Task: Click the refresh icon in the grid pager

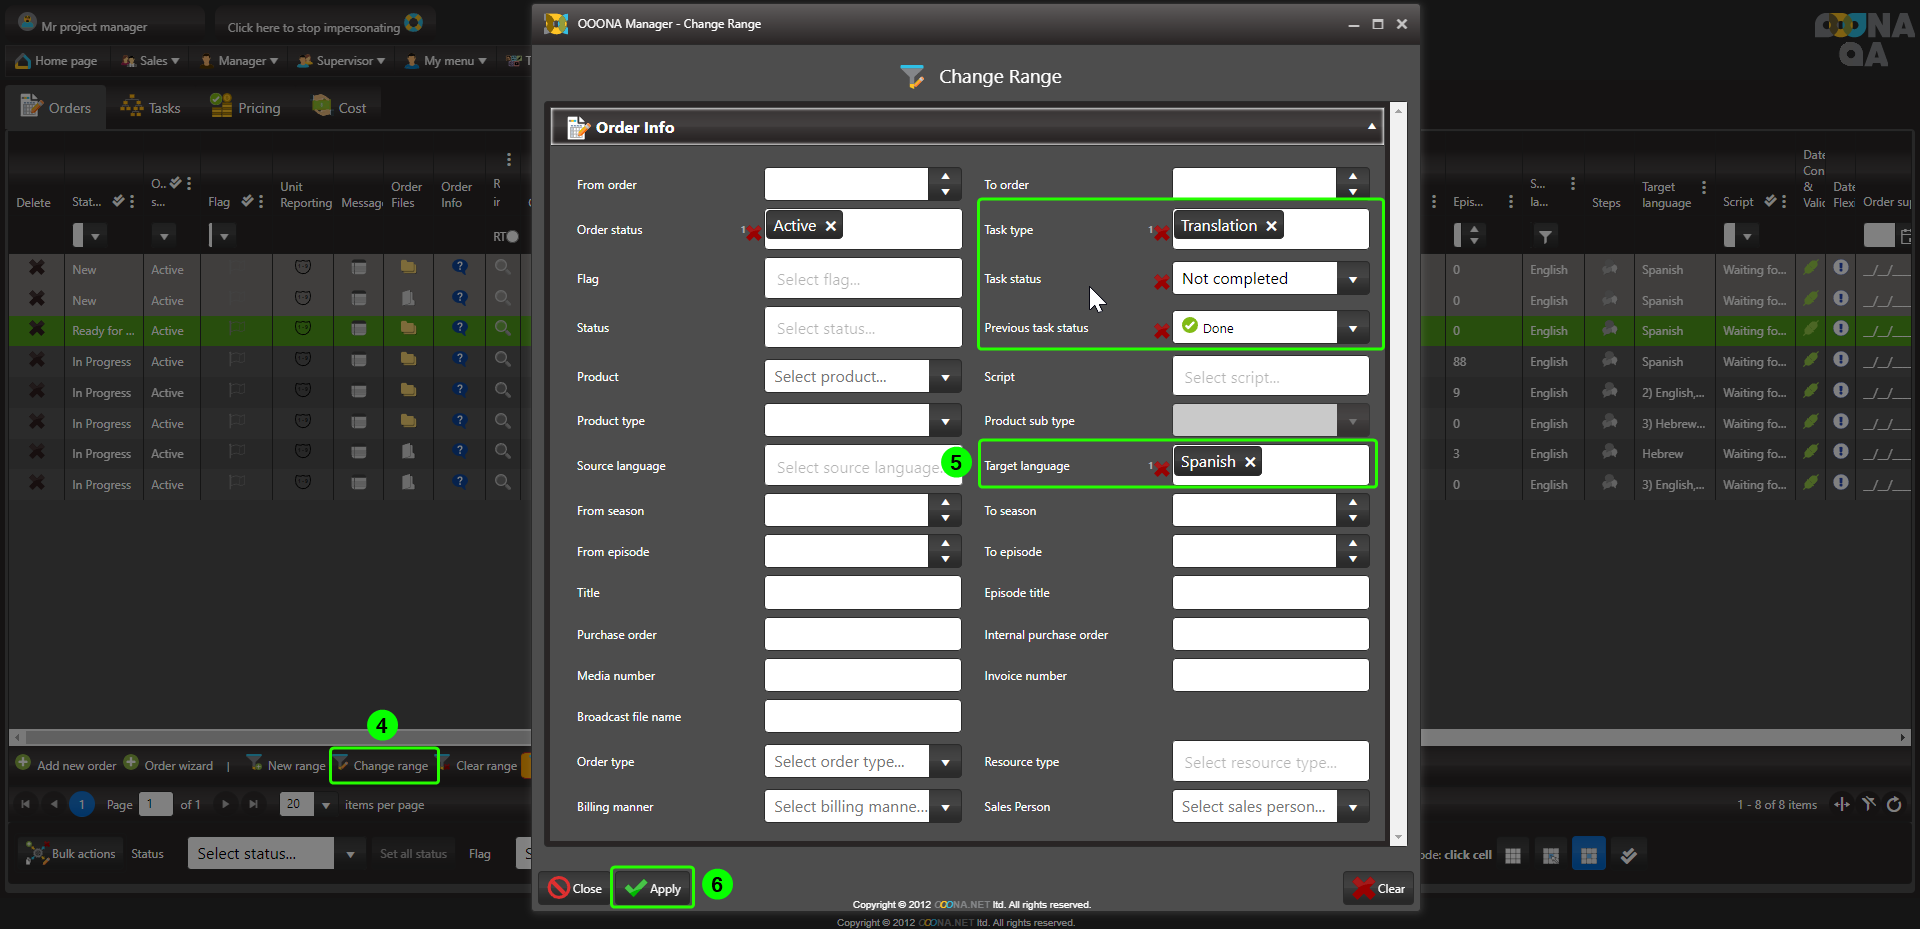Action: pos(1894,805)
